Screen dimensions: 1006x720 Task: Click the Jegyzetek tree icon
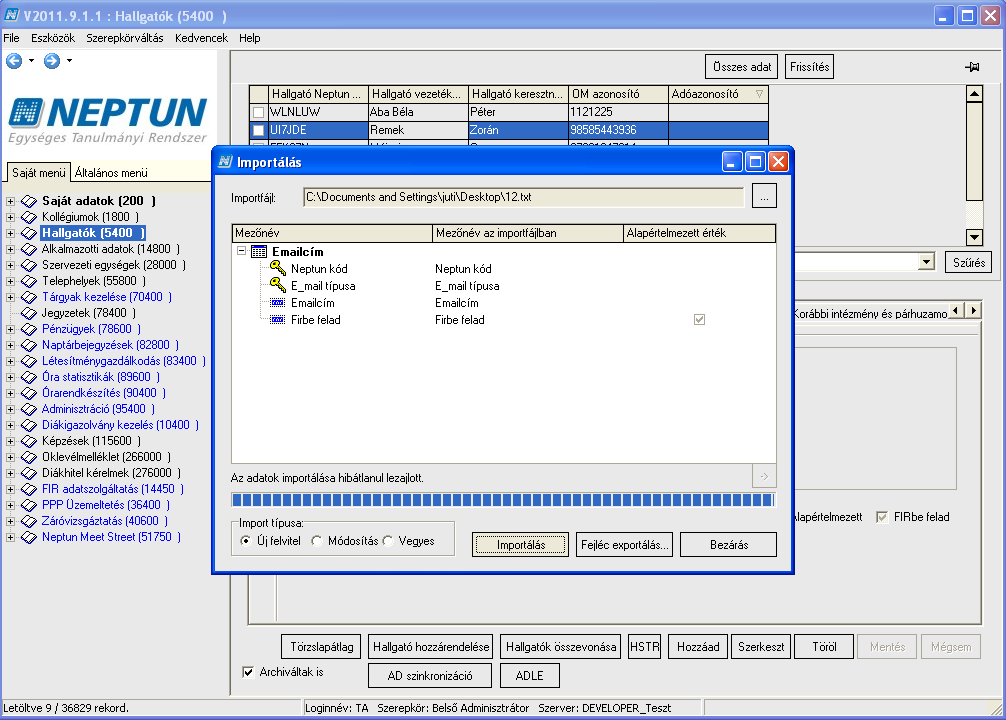(29, 313)
